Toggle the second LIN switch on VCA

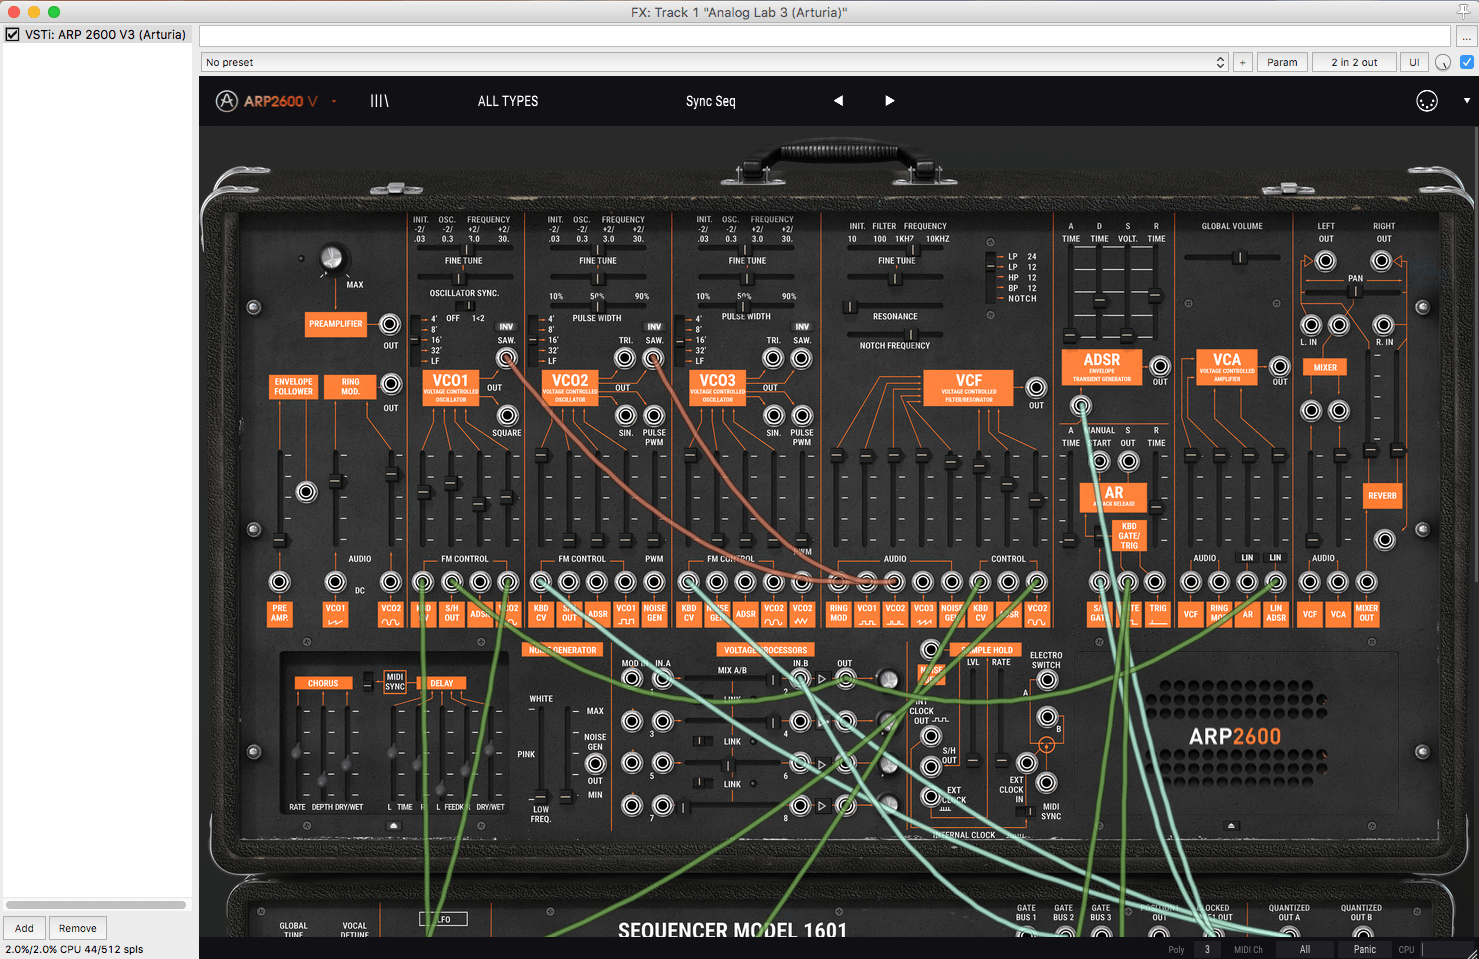coord(1275,557)
